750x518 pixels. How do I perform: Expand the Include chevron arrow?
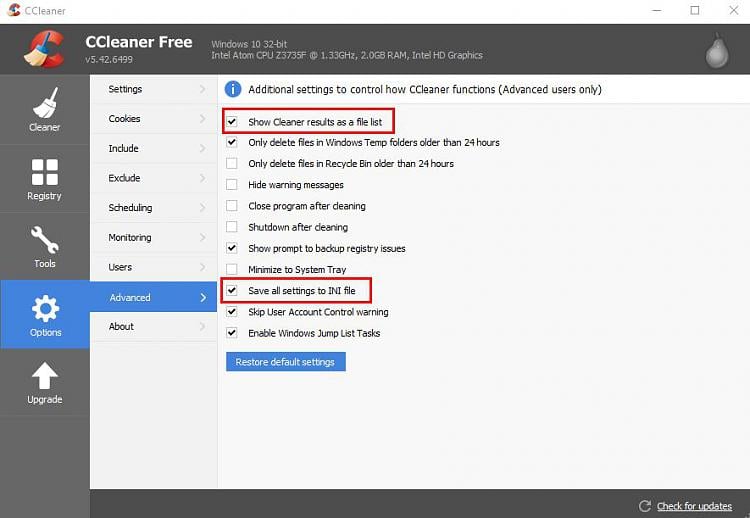[203, 148]
